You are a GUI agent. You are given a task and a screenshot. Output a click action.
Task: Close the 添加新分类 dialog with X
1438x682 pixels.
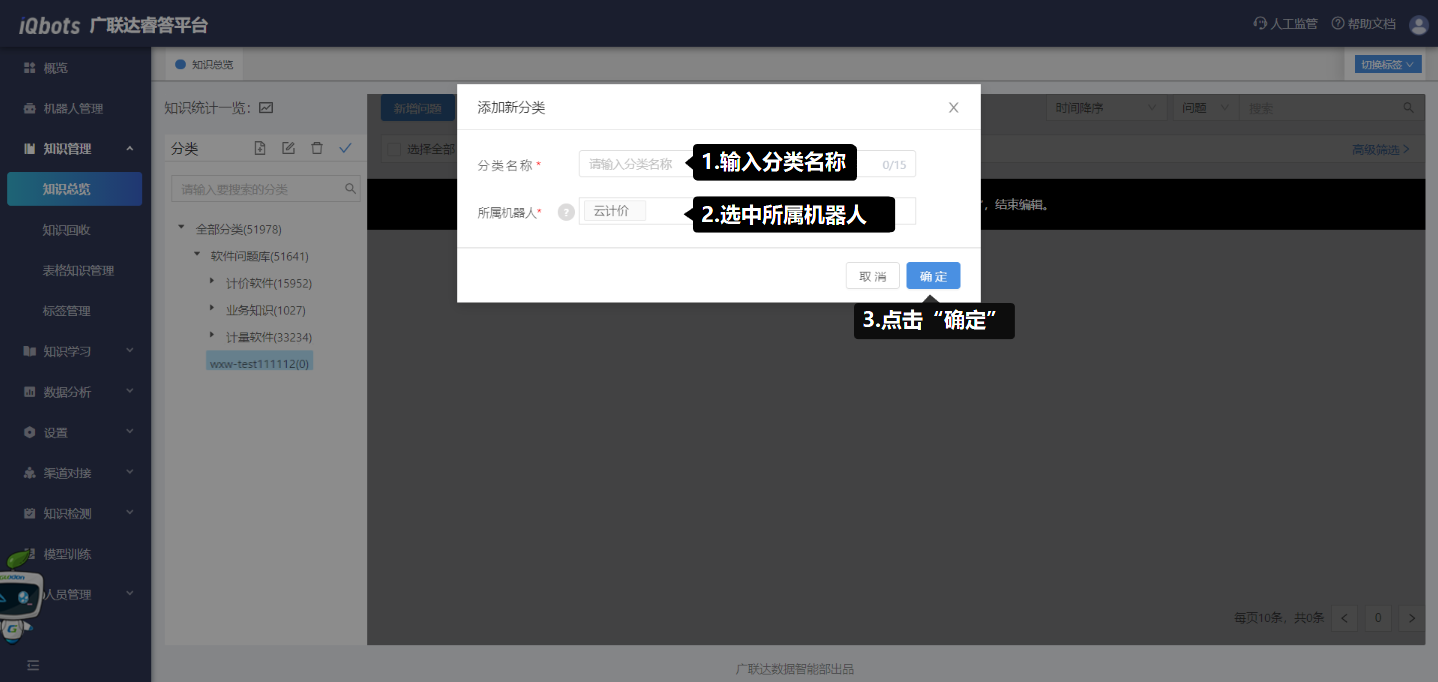953,107
